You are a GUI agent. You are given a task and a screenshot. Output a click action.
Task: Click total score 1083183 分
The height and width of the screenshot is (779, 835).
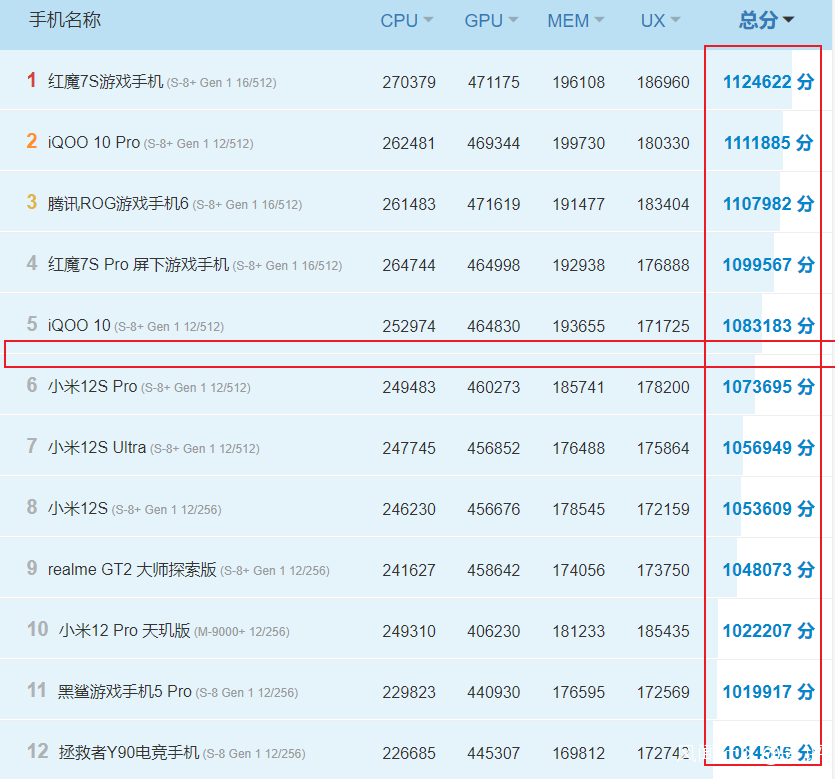(x=768, y=326)
